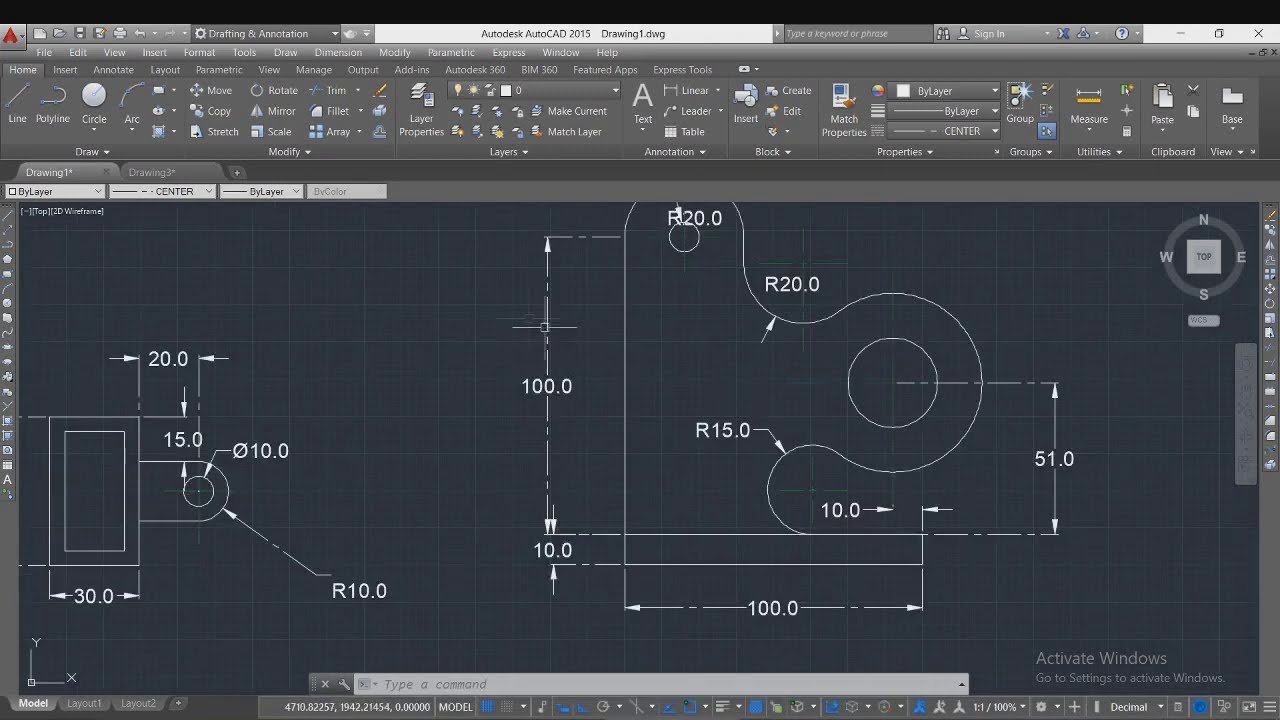
Task: Activate the Rotate command
Action: pos(274,90)
